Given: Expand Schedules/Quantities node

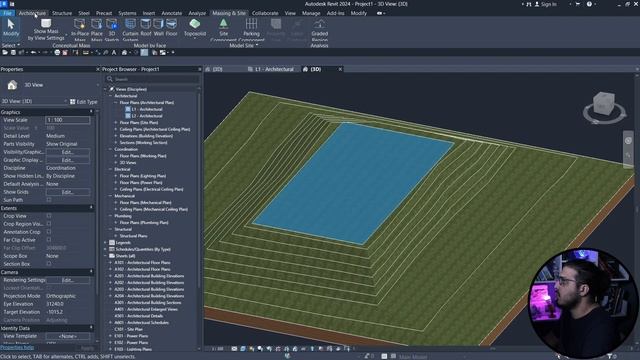Looking at the screenshot, I should [105, 249].
